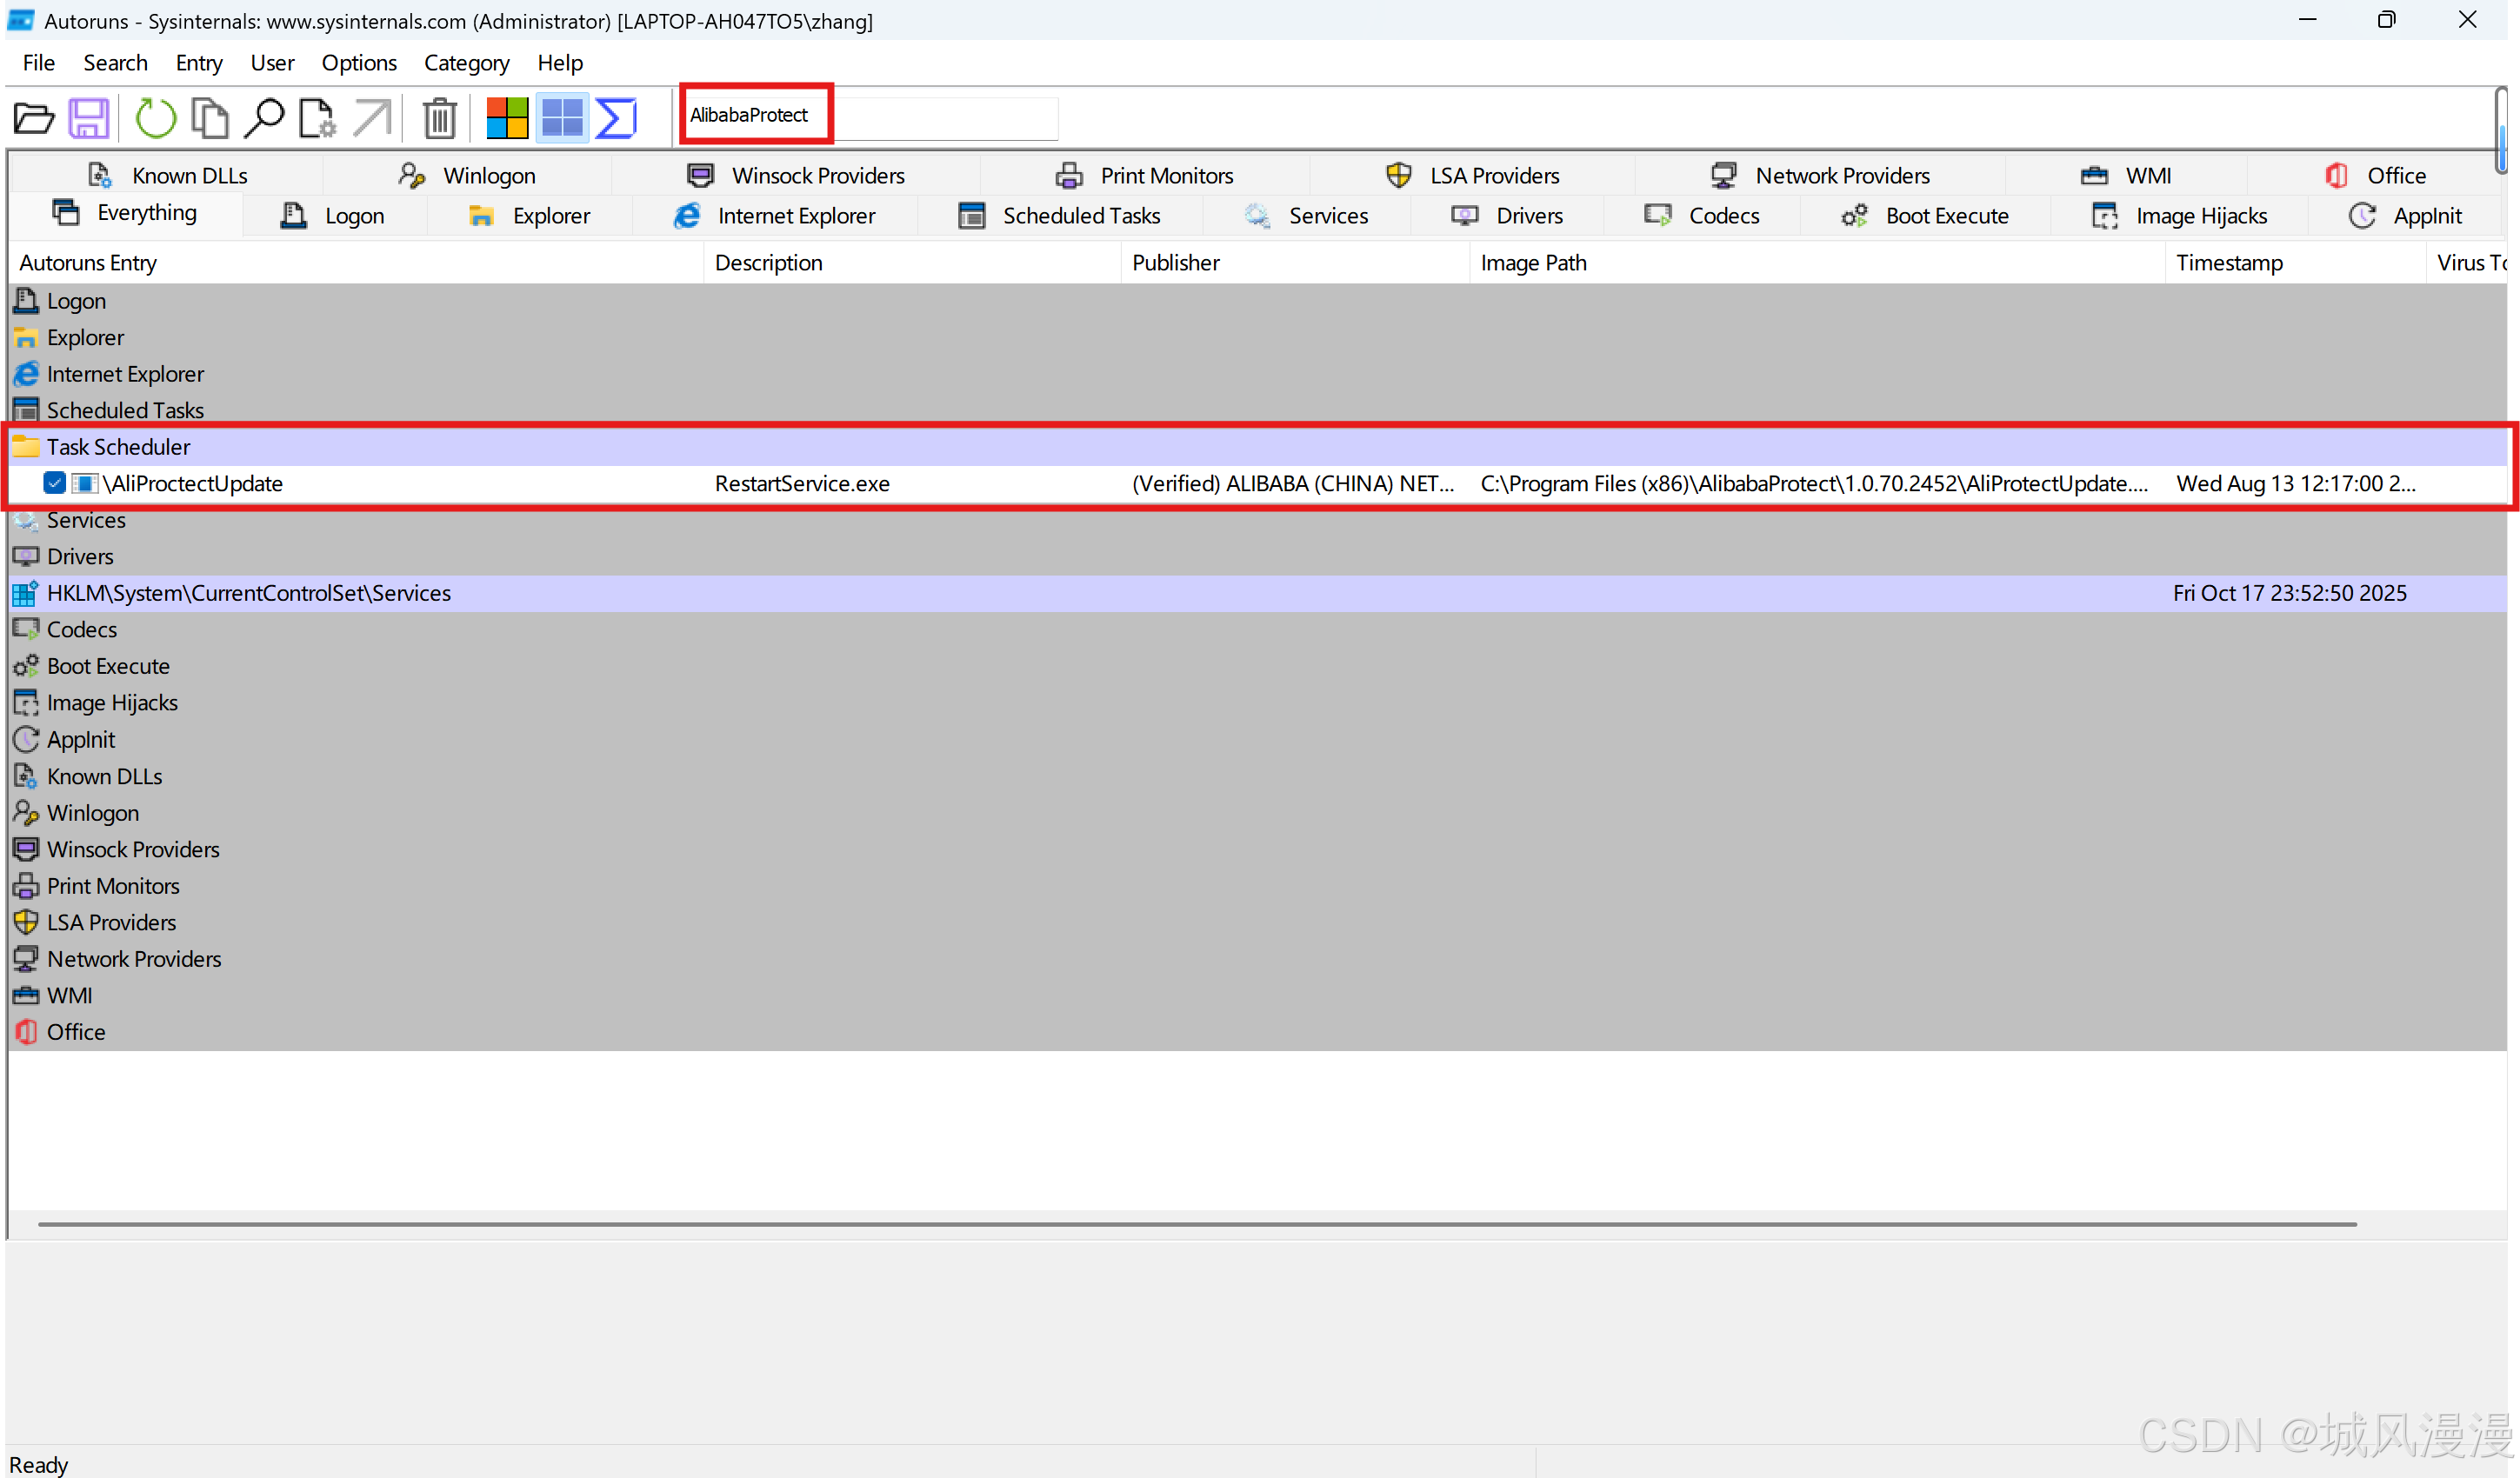This screenshot has height=1478, width=2520.
Task: Click the Save toolbar icon
Action: (x=88, y=118)
